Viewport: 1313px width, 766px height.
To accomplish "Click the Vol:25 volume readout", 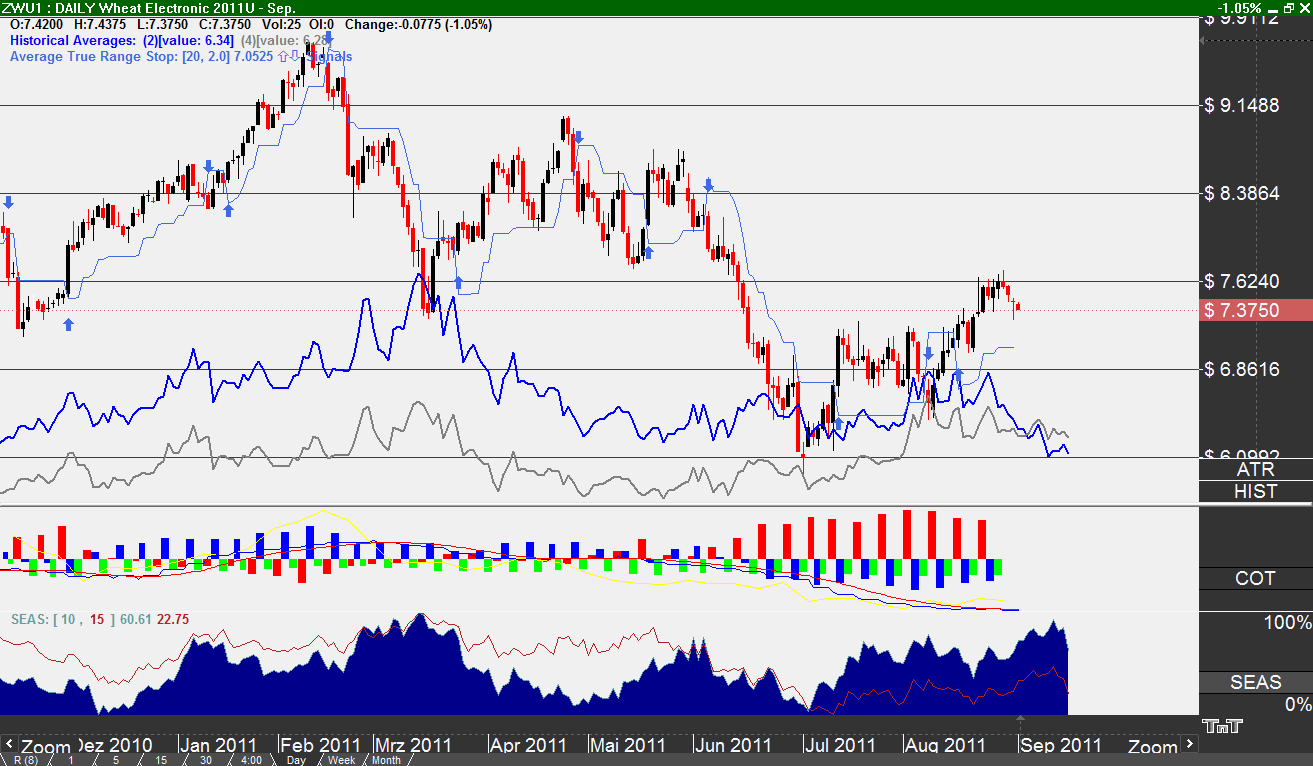I will tap(283, 24).
